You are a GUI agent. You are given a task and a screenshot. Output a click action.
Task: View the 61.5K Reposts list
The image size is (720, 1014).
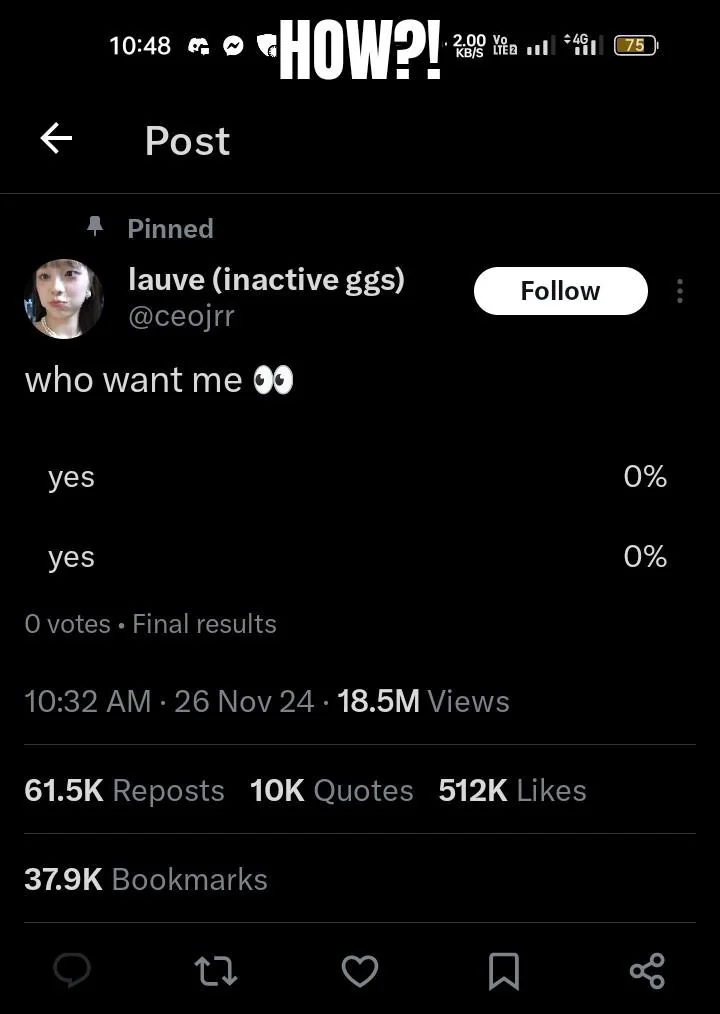pos(124,790)
